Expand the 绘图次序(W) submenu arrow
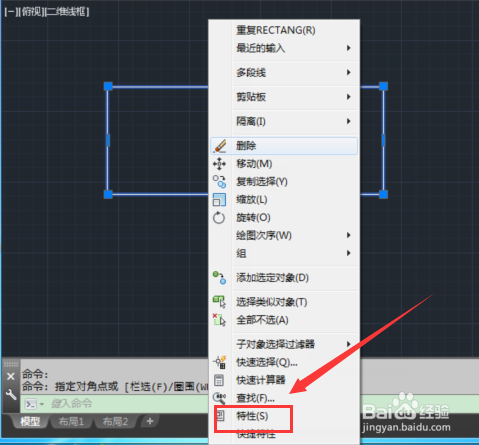 pyautogui.click(x=348, y=235)
